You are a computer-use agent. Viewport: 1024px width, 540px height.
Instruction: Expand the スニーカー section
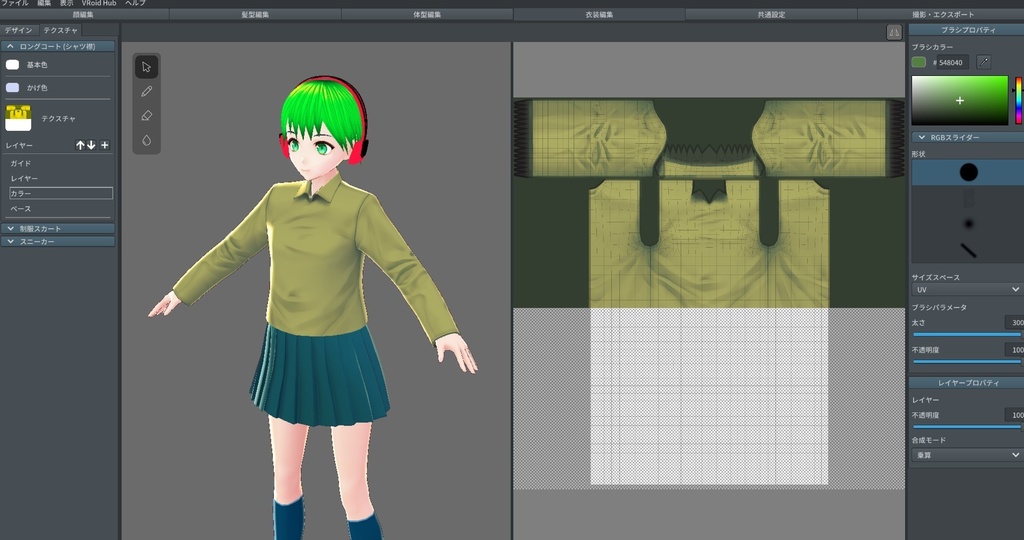[x=58, y=242]
